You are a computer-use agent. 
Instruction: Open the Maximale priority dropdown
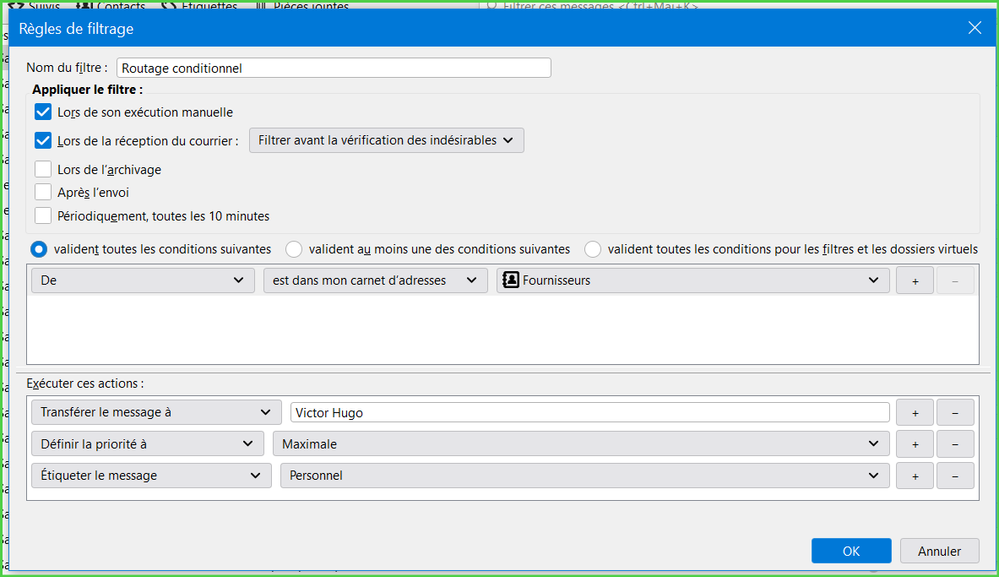[x=580, y=444]
